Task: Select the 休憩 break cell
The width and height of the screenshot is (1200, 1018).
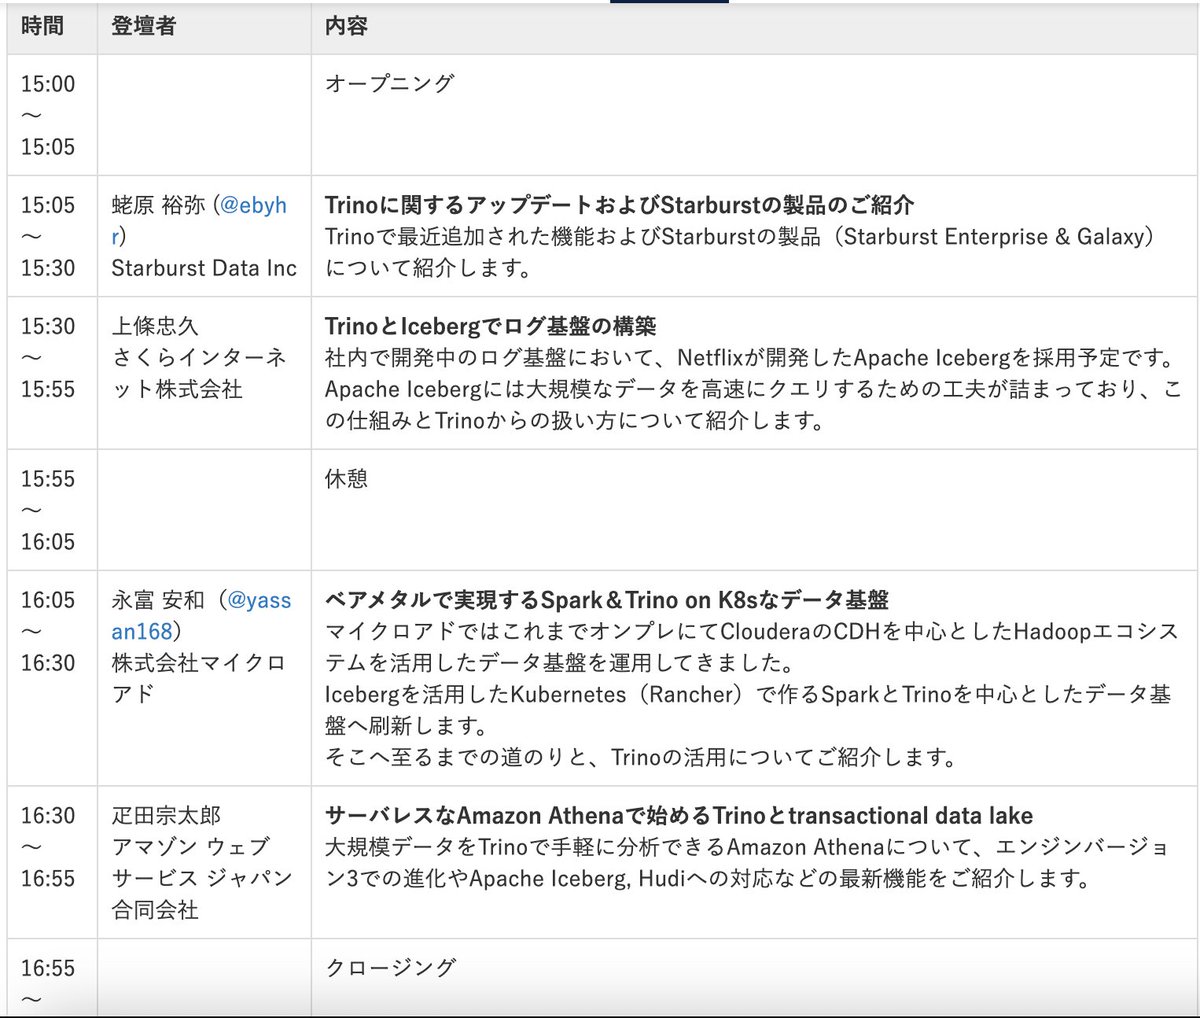Action: pyautogui.click(x=755, y=510)
